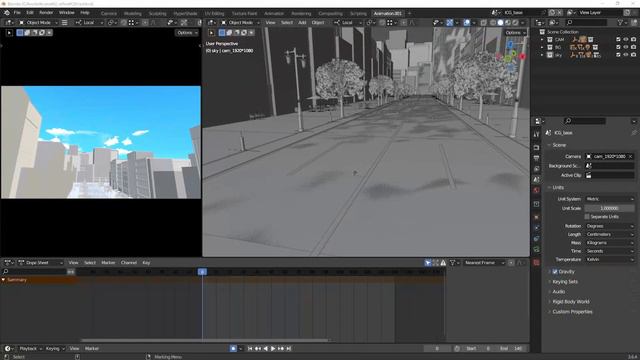Click the current frame marker in timeline
This screenshot has width=640, height=360.
click(x=202, y=272)
